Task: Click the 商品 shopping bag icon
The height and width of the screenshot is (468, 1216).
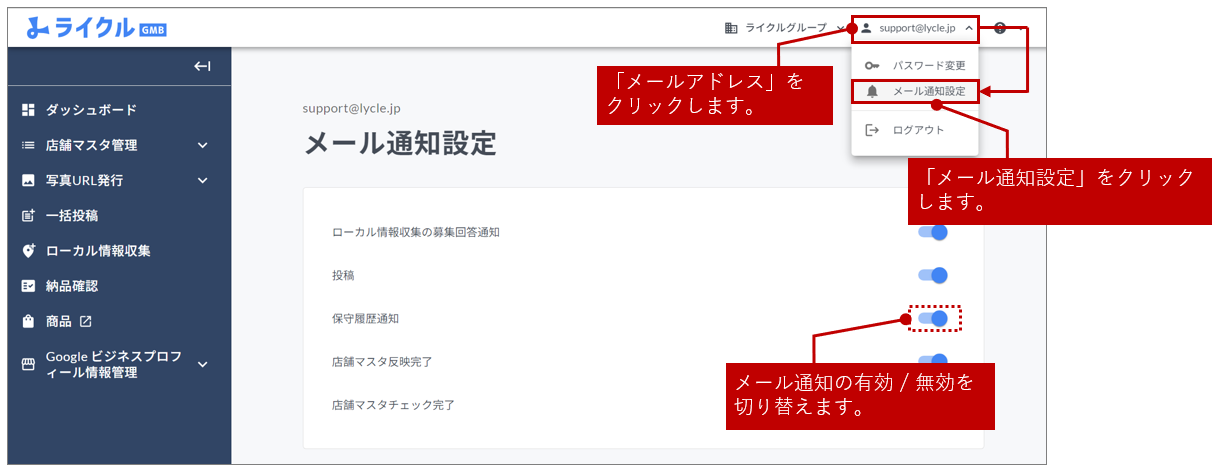Action: coord(28,321)
